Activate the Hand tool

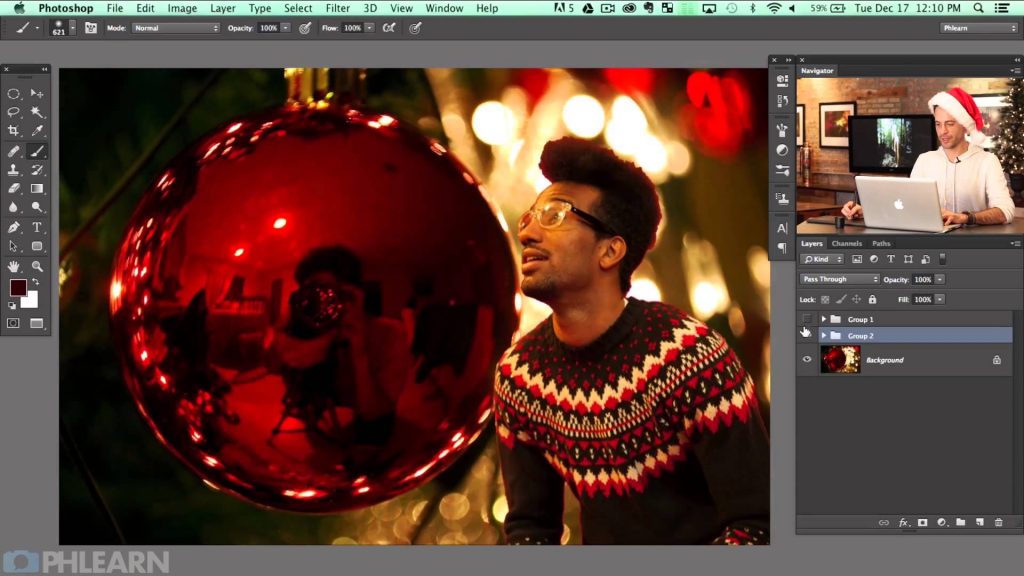[14, 266]
